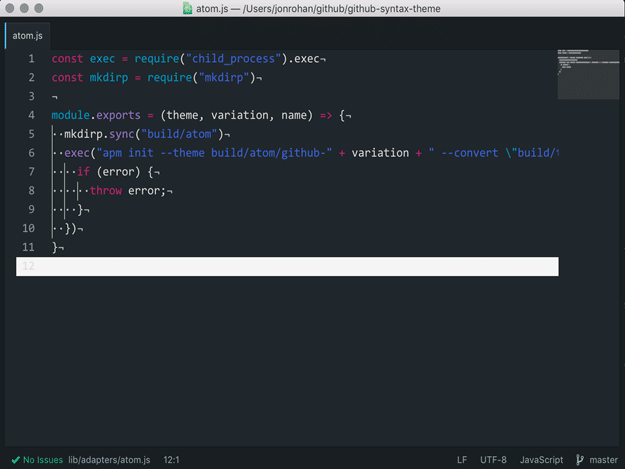The width and height of the screenshot is (625, 469).
Task: Select the atom.js editor tab
Action: click(27, 36)
